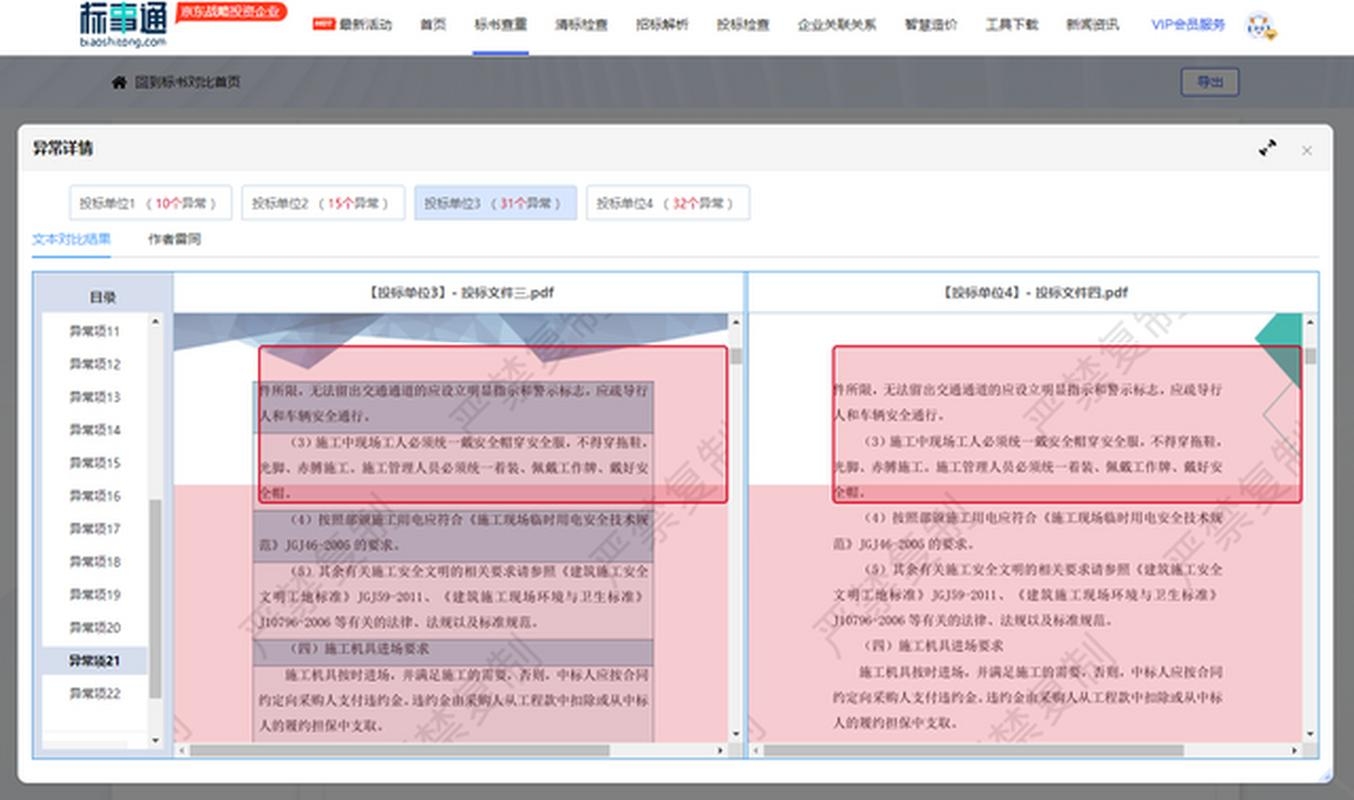The height and width of the screenshot is (800, 1354).
Task: Click the 导出 export button
Action: point(1209,82)
